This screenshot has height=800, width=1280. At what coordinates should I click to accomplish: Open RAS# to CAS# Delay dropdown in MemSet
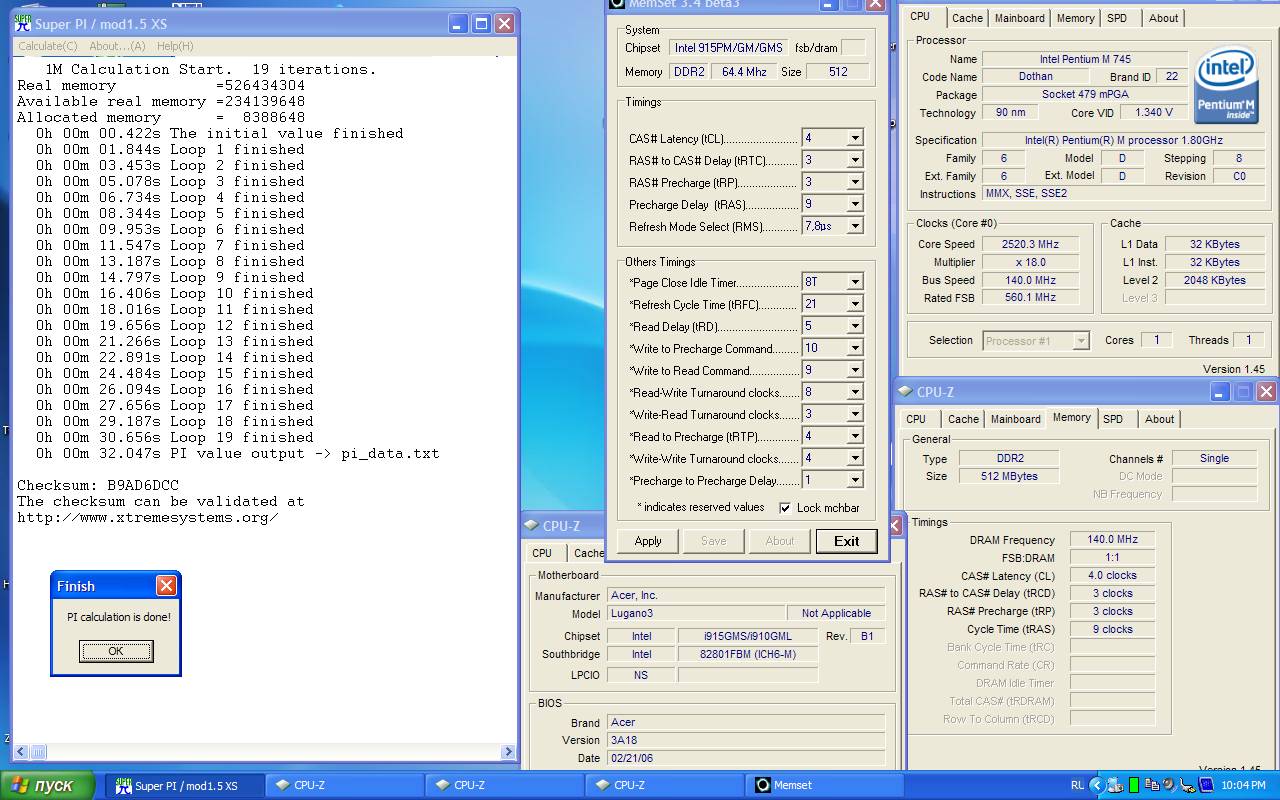click(x=855, y=160)
